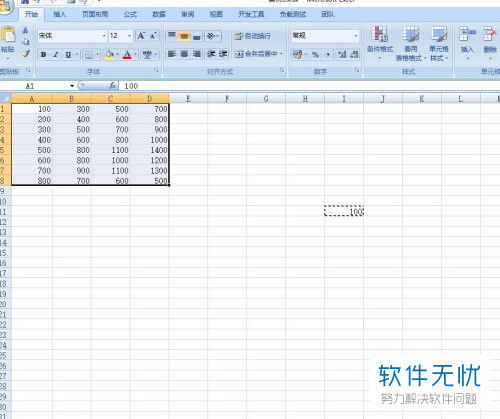This screenshot has width=500, height=419.
Task: Open the font group dialog launcher
Action: click(x=156, y=70)
